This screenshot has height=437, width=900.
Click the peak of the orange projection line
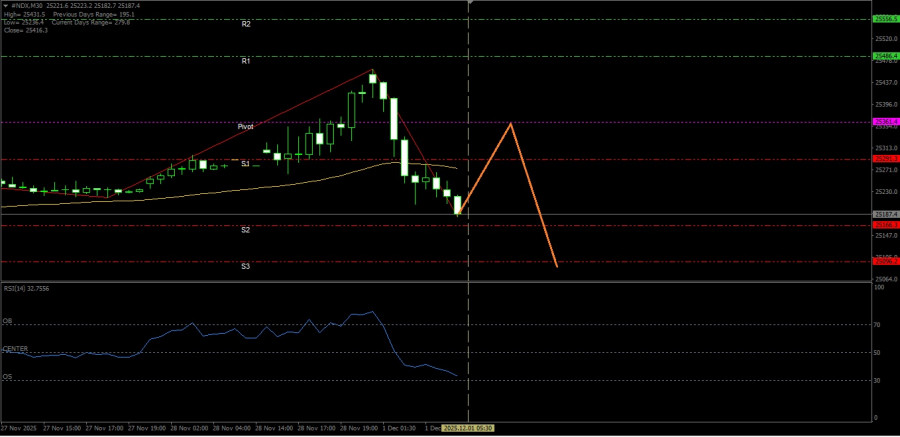pyautogui.click(x=510, y=123)
